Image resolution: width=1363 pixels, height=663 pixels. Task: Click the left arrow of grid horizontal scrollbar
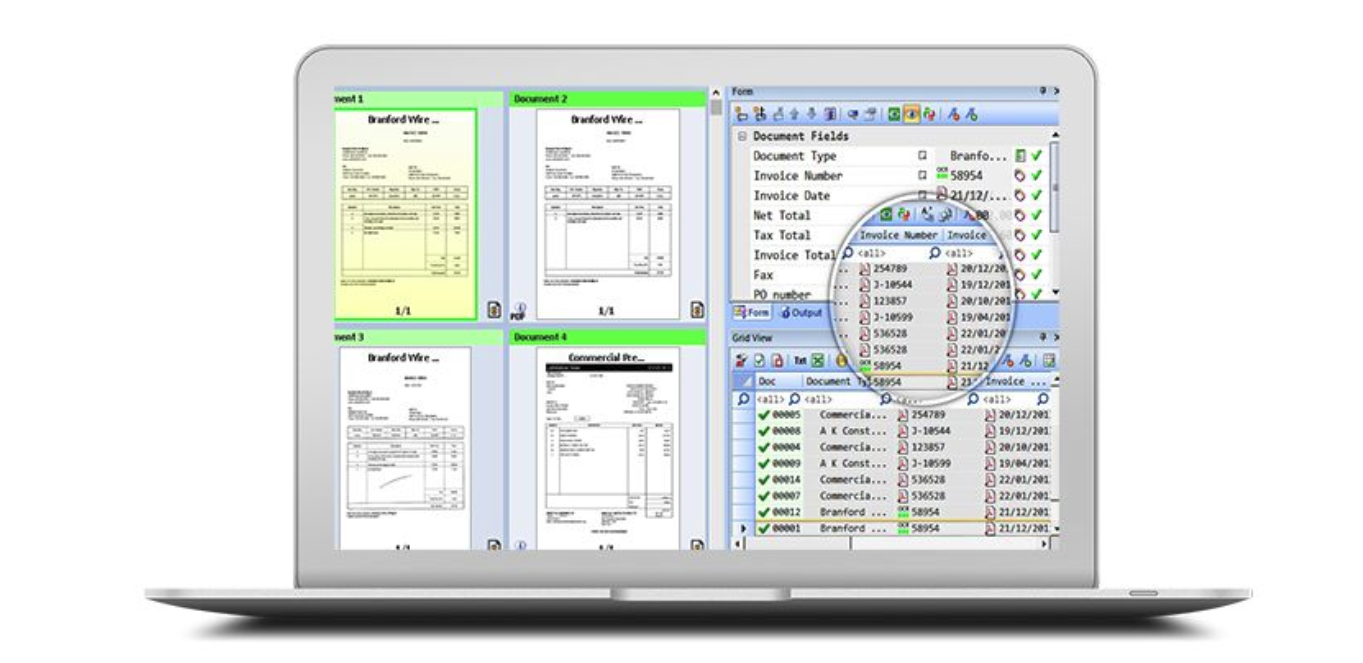coord(739,543)
